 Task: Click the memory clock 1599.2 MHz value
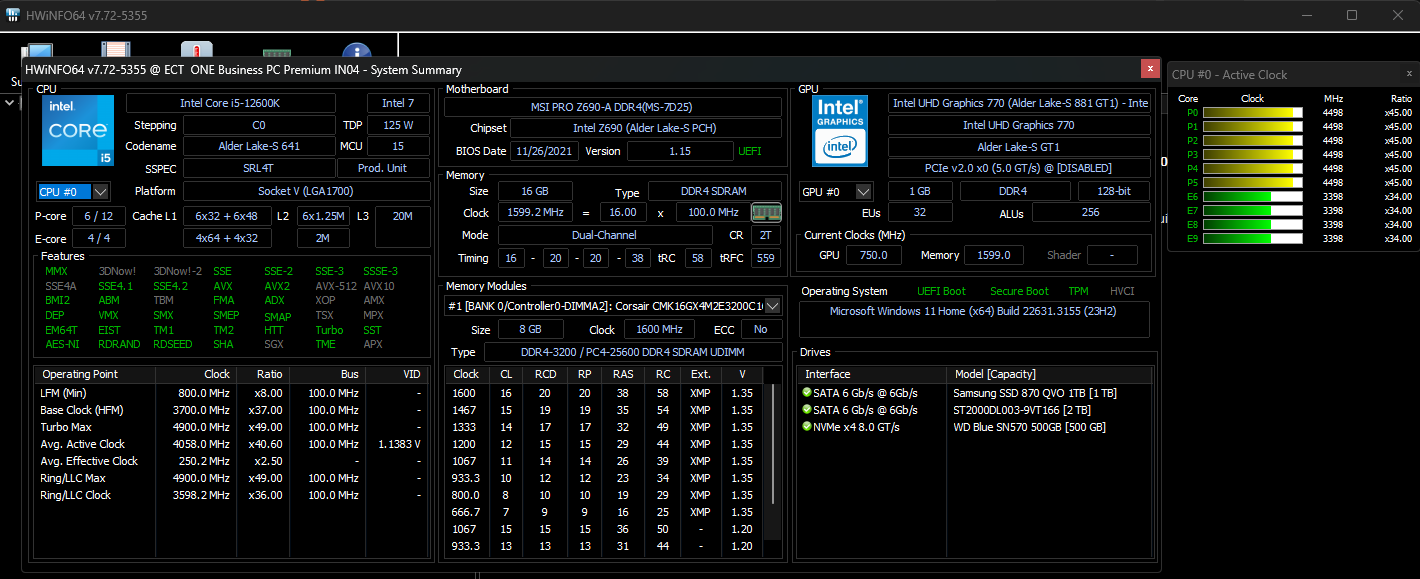(x=534, y=213)
